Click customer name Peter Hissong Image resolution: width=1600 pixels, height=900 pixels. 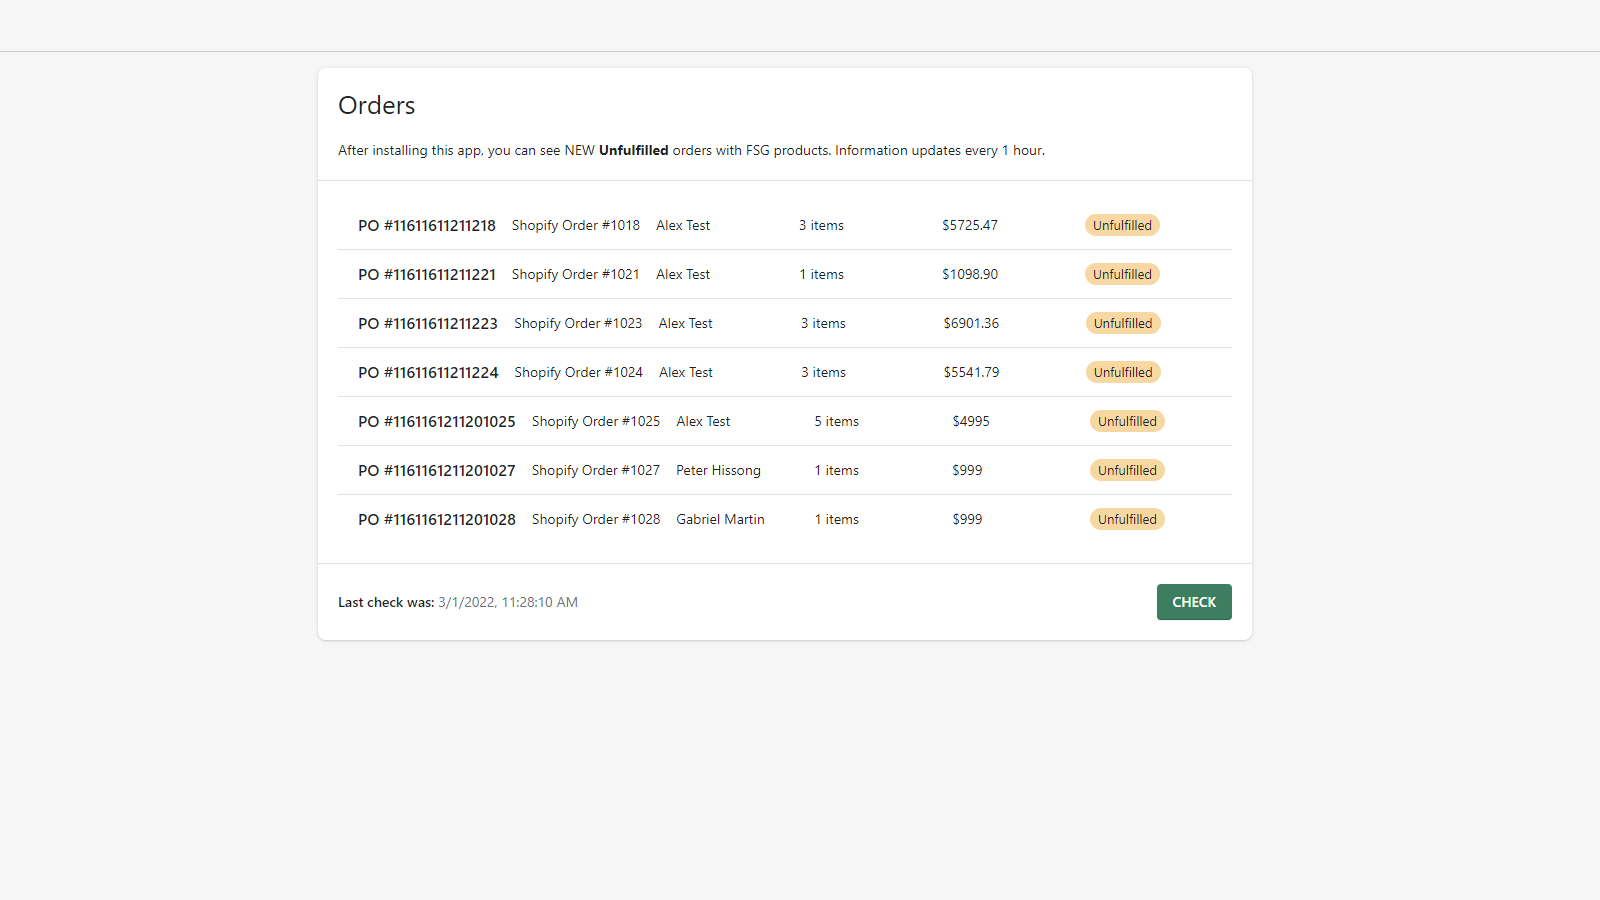tap(718, 471)
